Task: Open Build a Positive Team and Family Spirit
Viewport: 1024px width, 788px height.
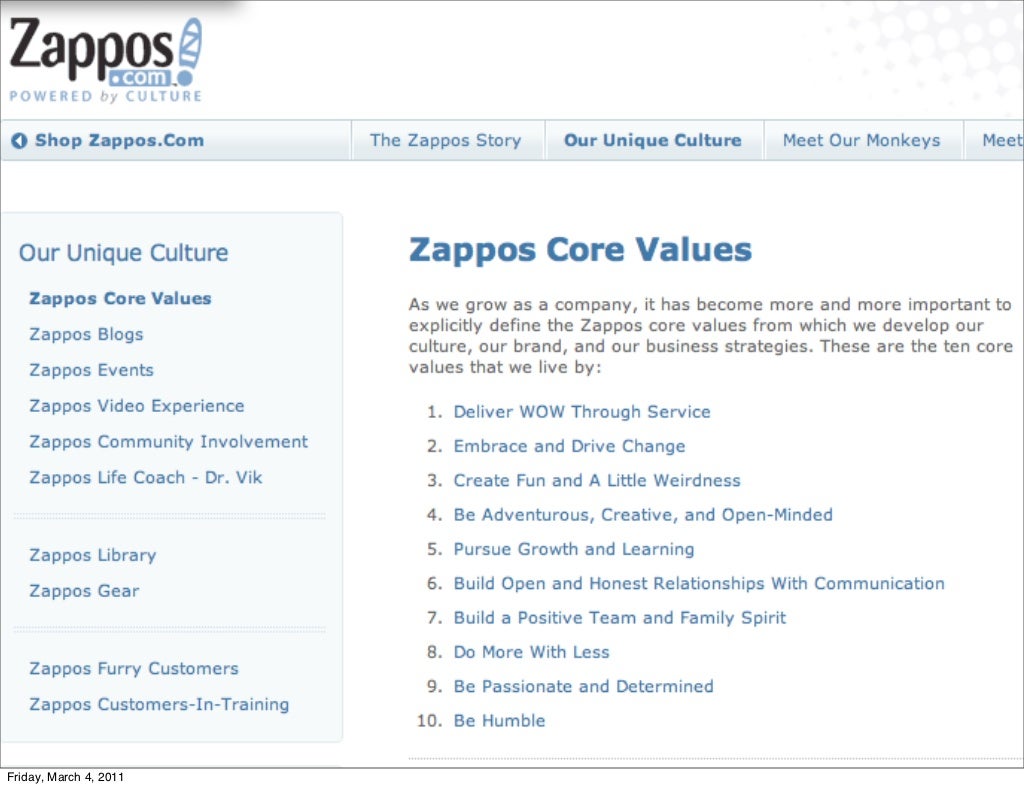Action: coord(620,618)
